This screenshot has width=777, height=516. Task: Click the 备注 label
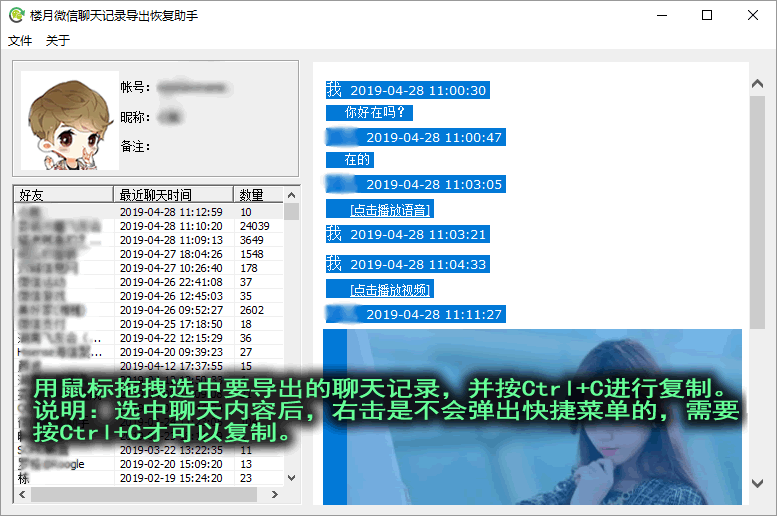(135, 147)
